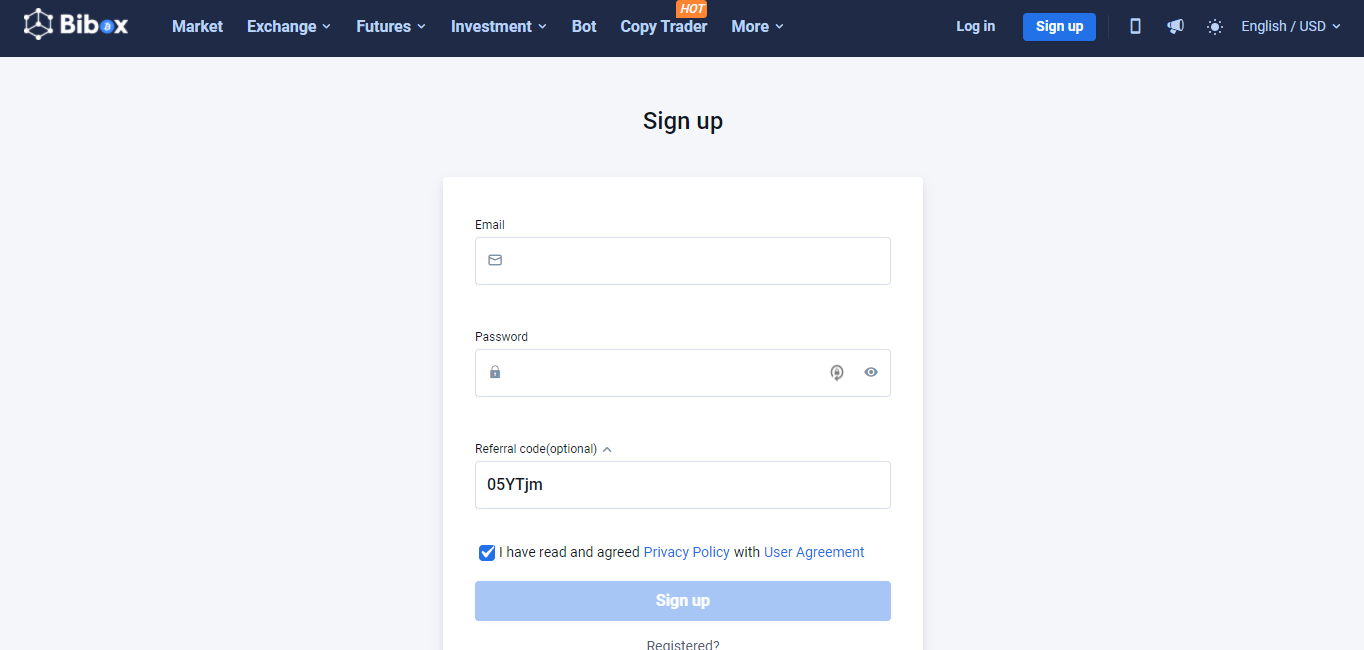Switch theme with the sun icon
Image resolution: width=1364 pixels, height=650 pixels.
[x=1214, y=27]
